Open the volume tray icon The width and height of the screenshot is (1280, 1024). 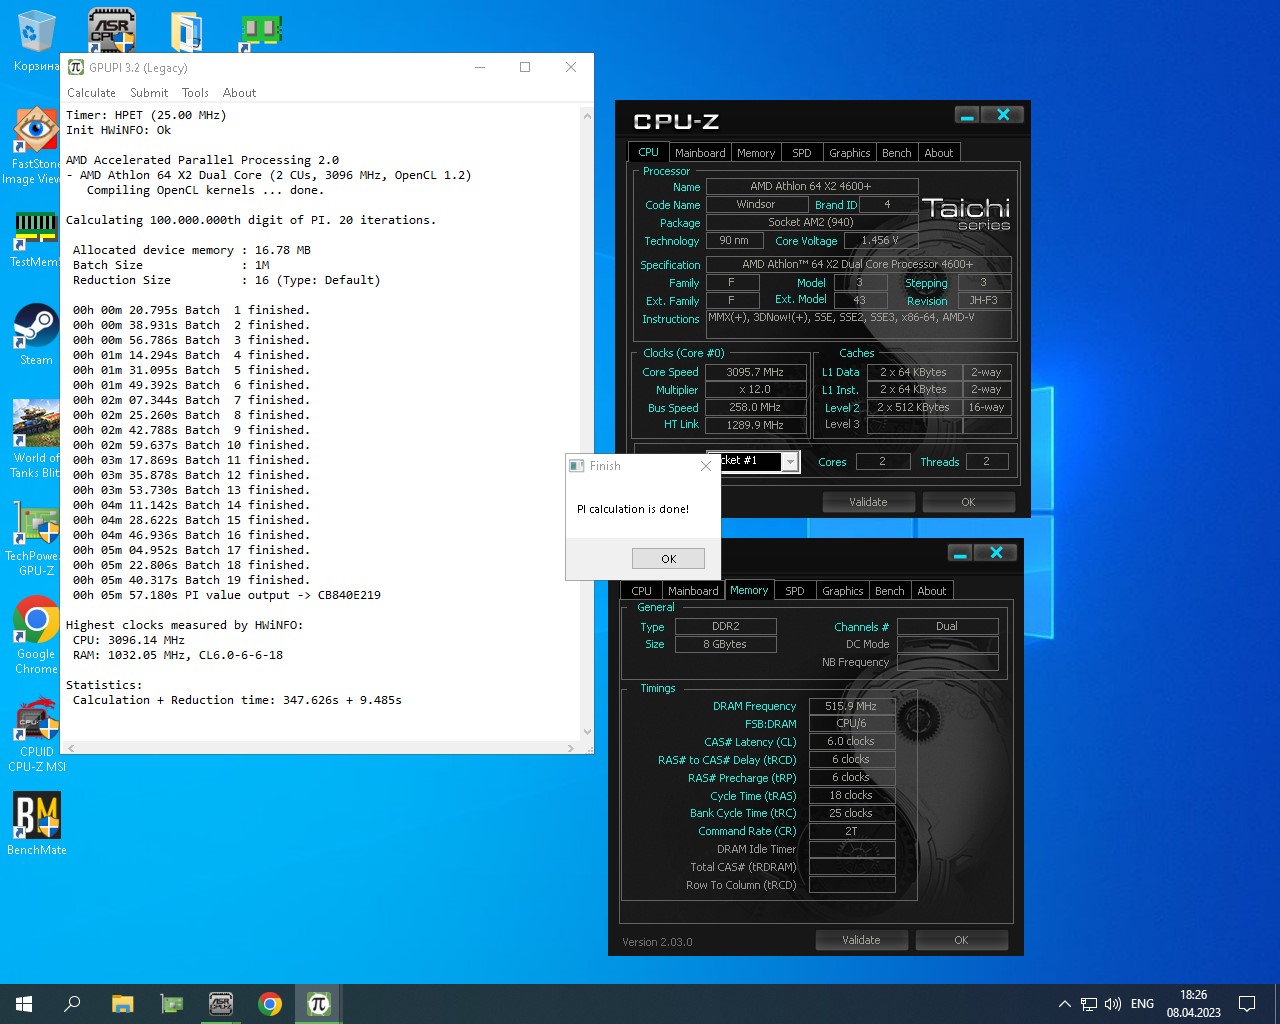tap(1113, 1004)
